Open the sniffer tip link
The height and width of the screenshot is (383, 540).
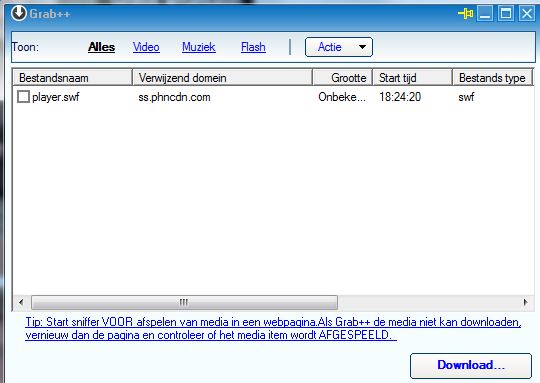coord(273,328)
